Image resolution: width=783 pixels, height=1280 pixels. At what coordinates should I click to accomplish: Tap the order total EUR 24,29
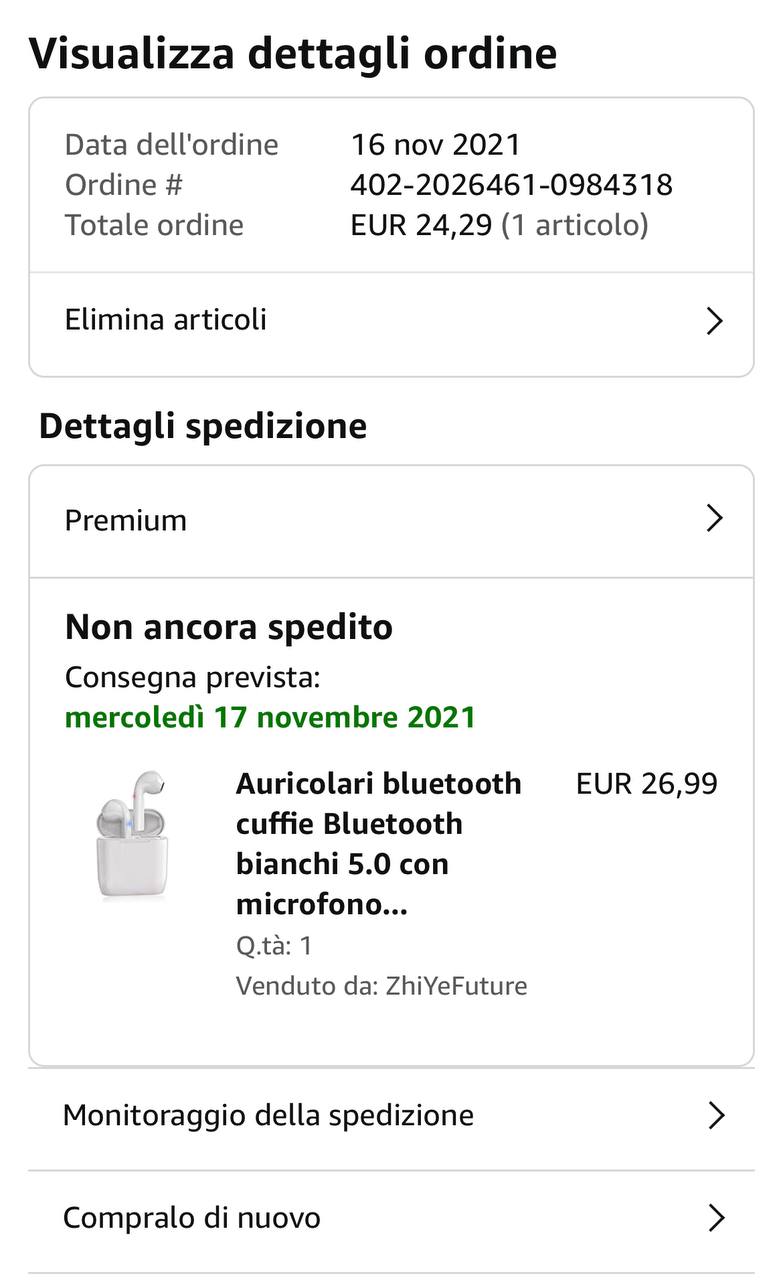click(x=421, y=225)
